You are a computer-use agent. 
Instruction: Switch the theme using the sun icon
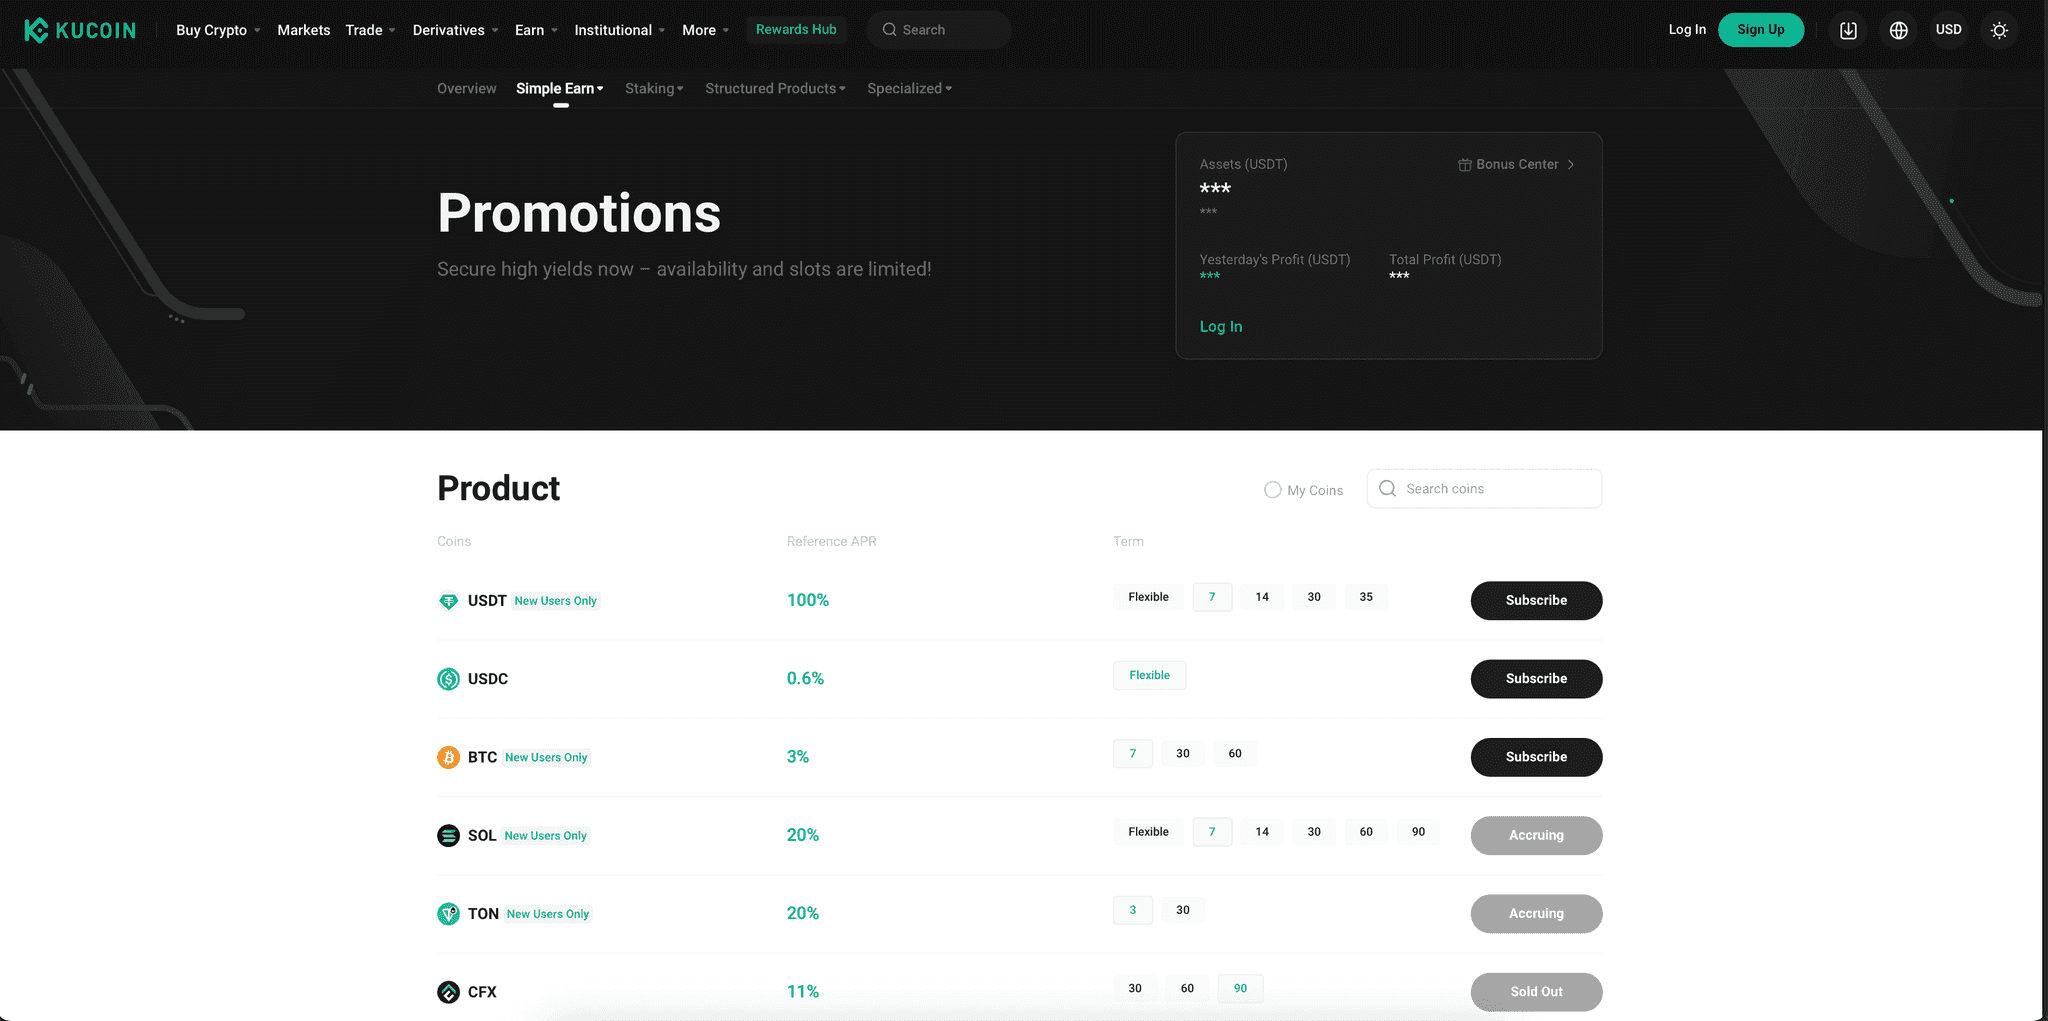pyautogui.click(x=1999, y=29)
